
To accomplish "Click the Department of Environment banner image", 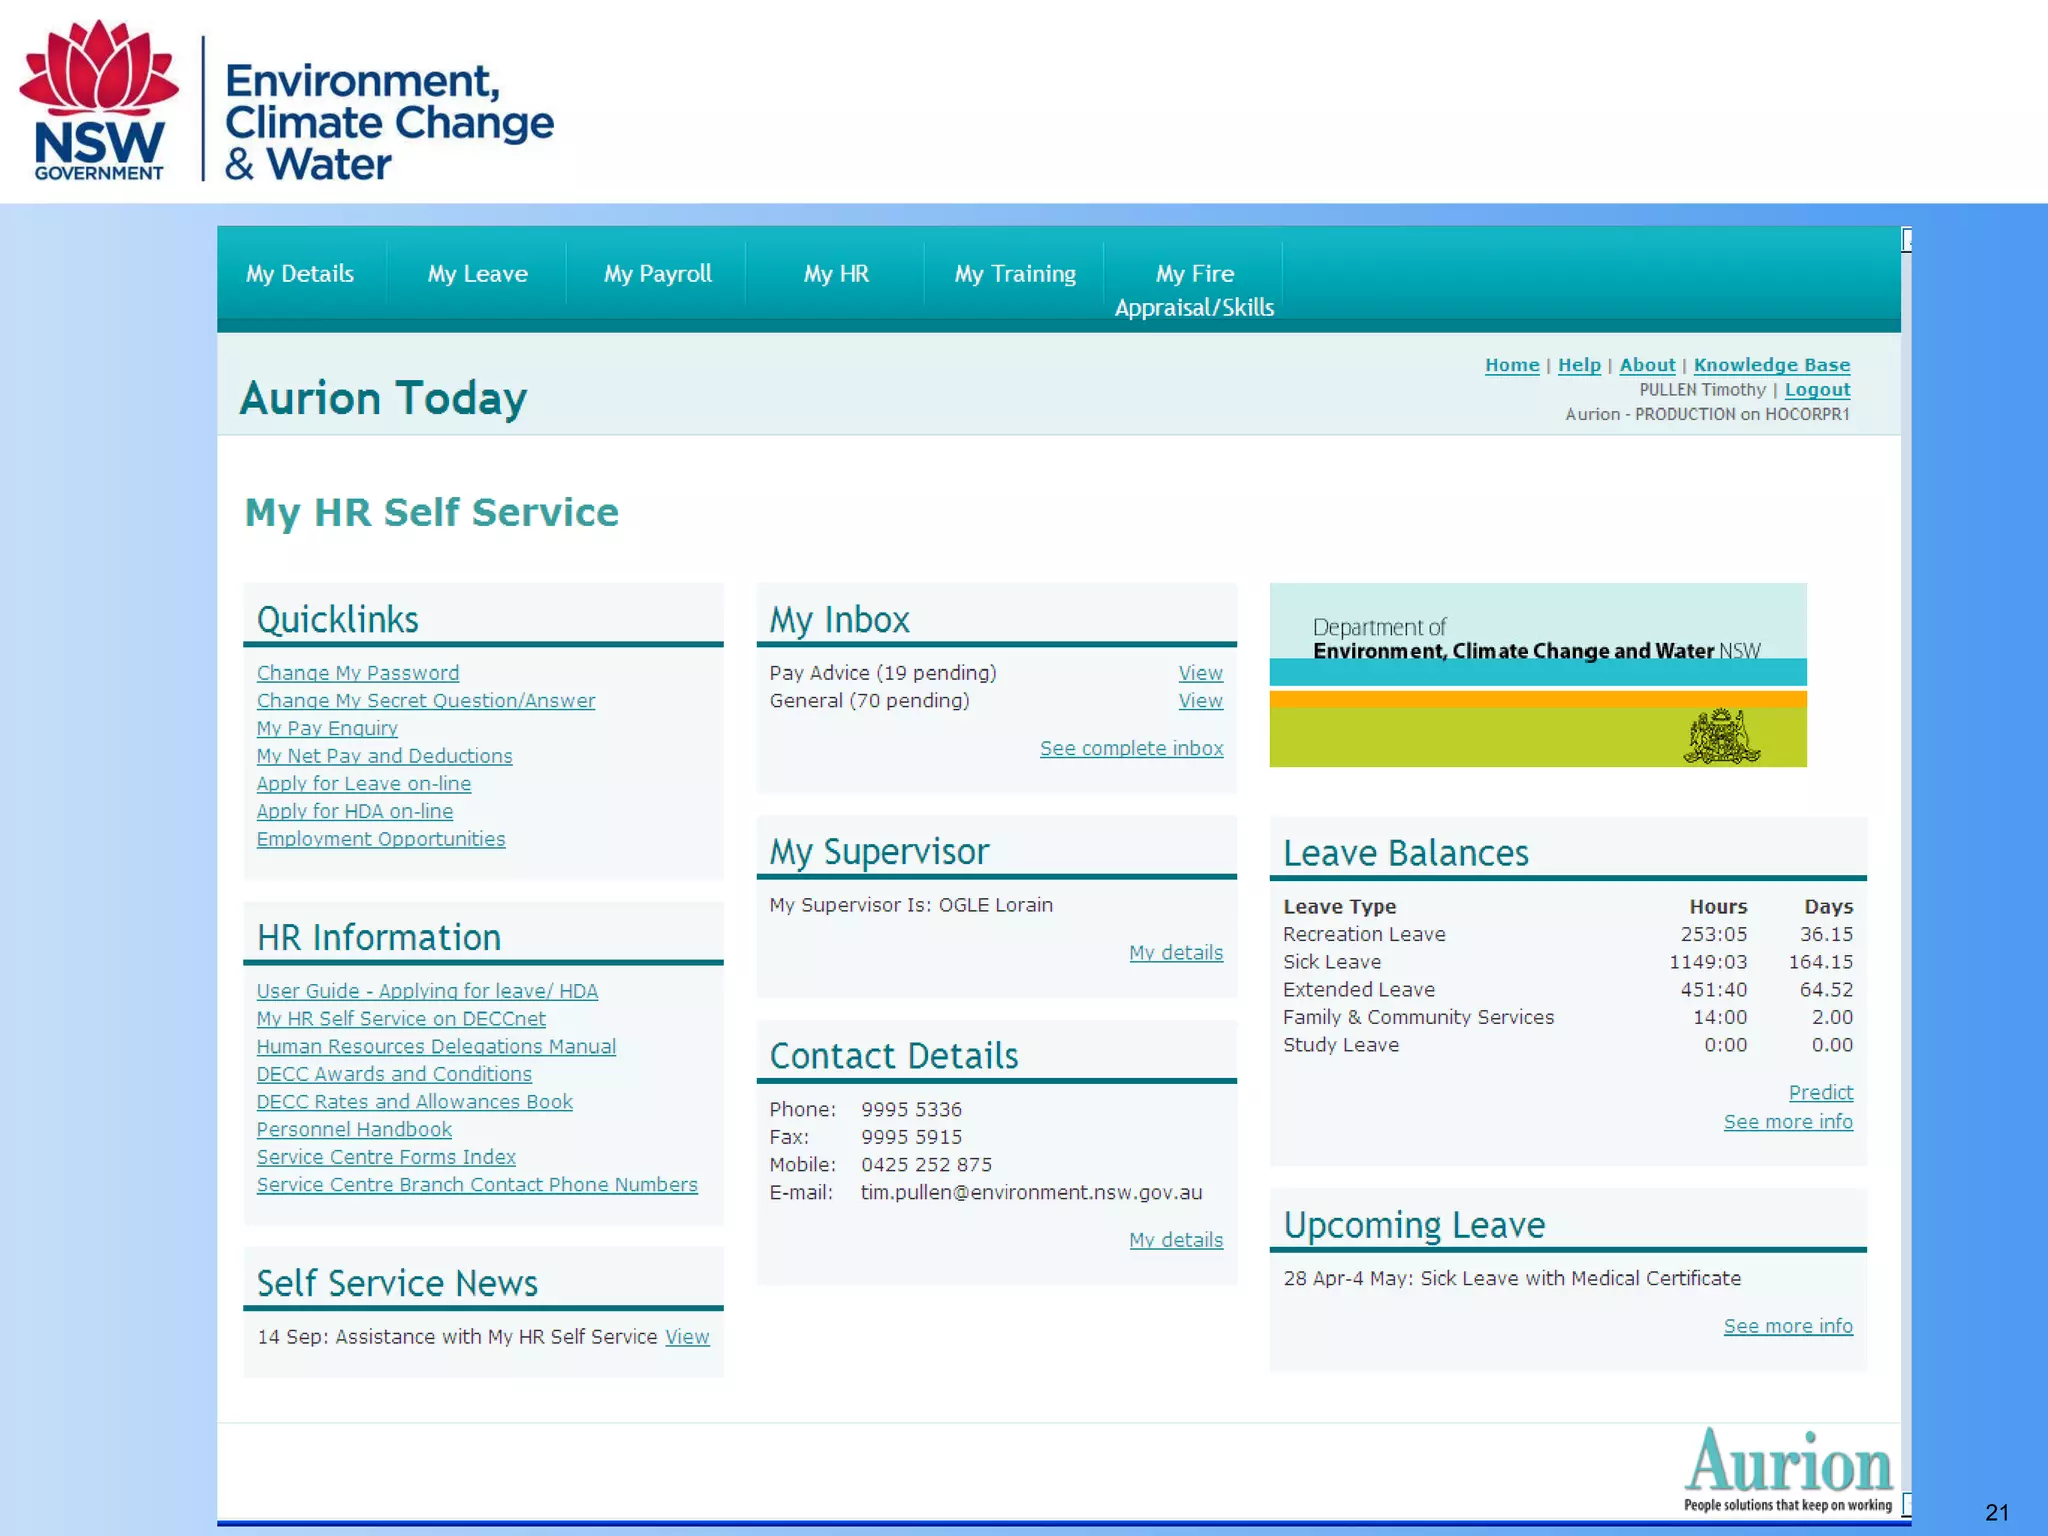I will coord(1537,675).
